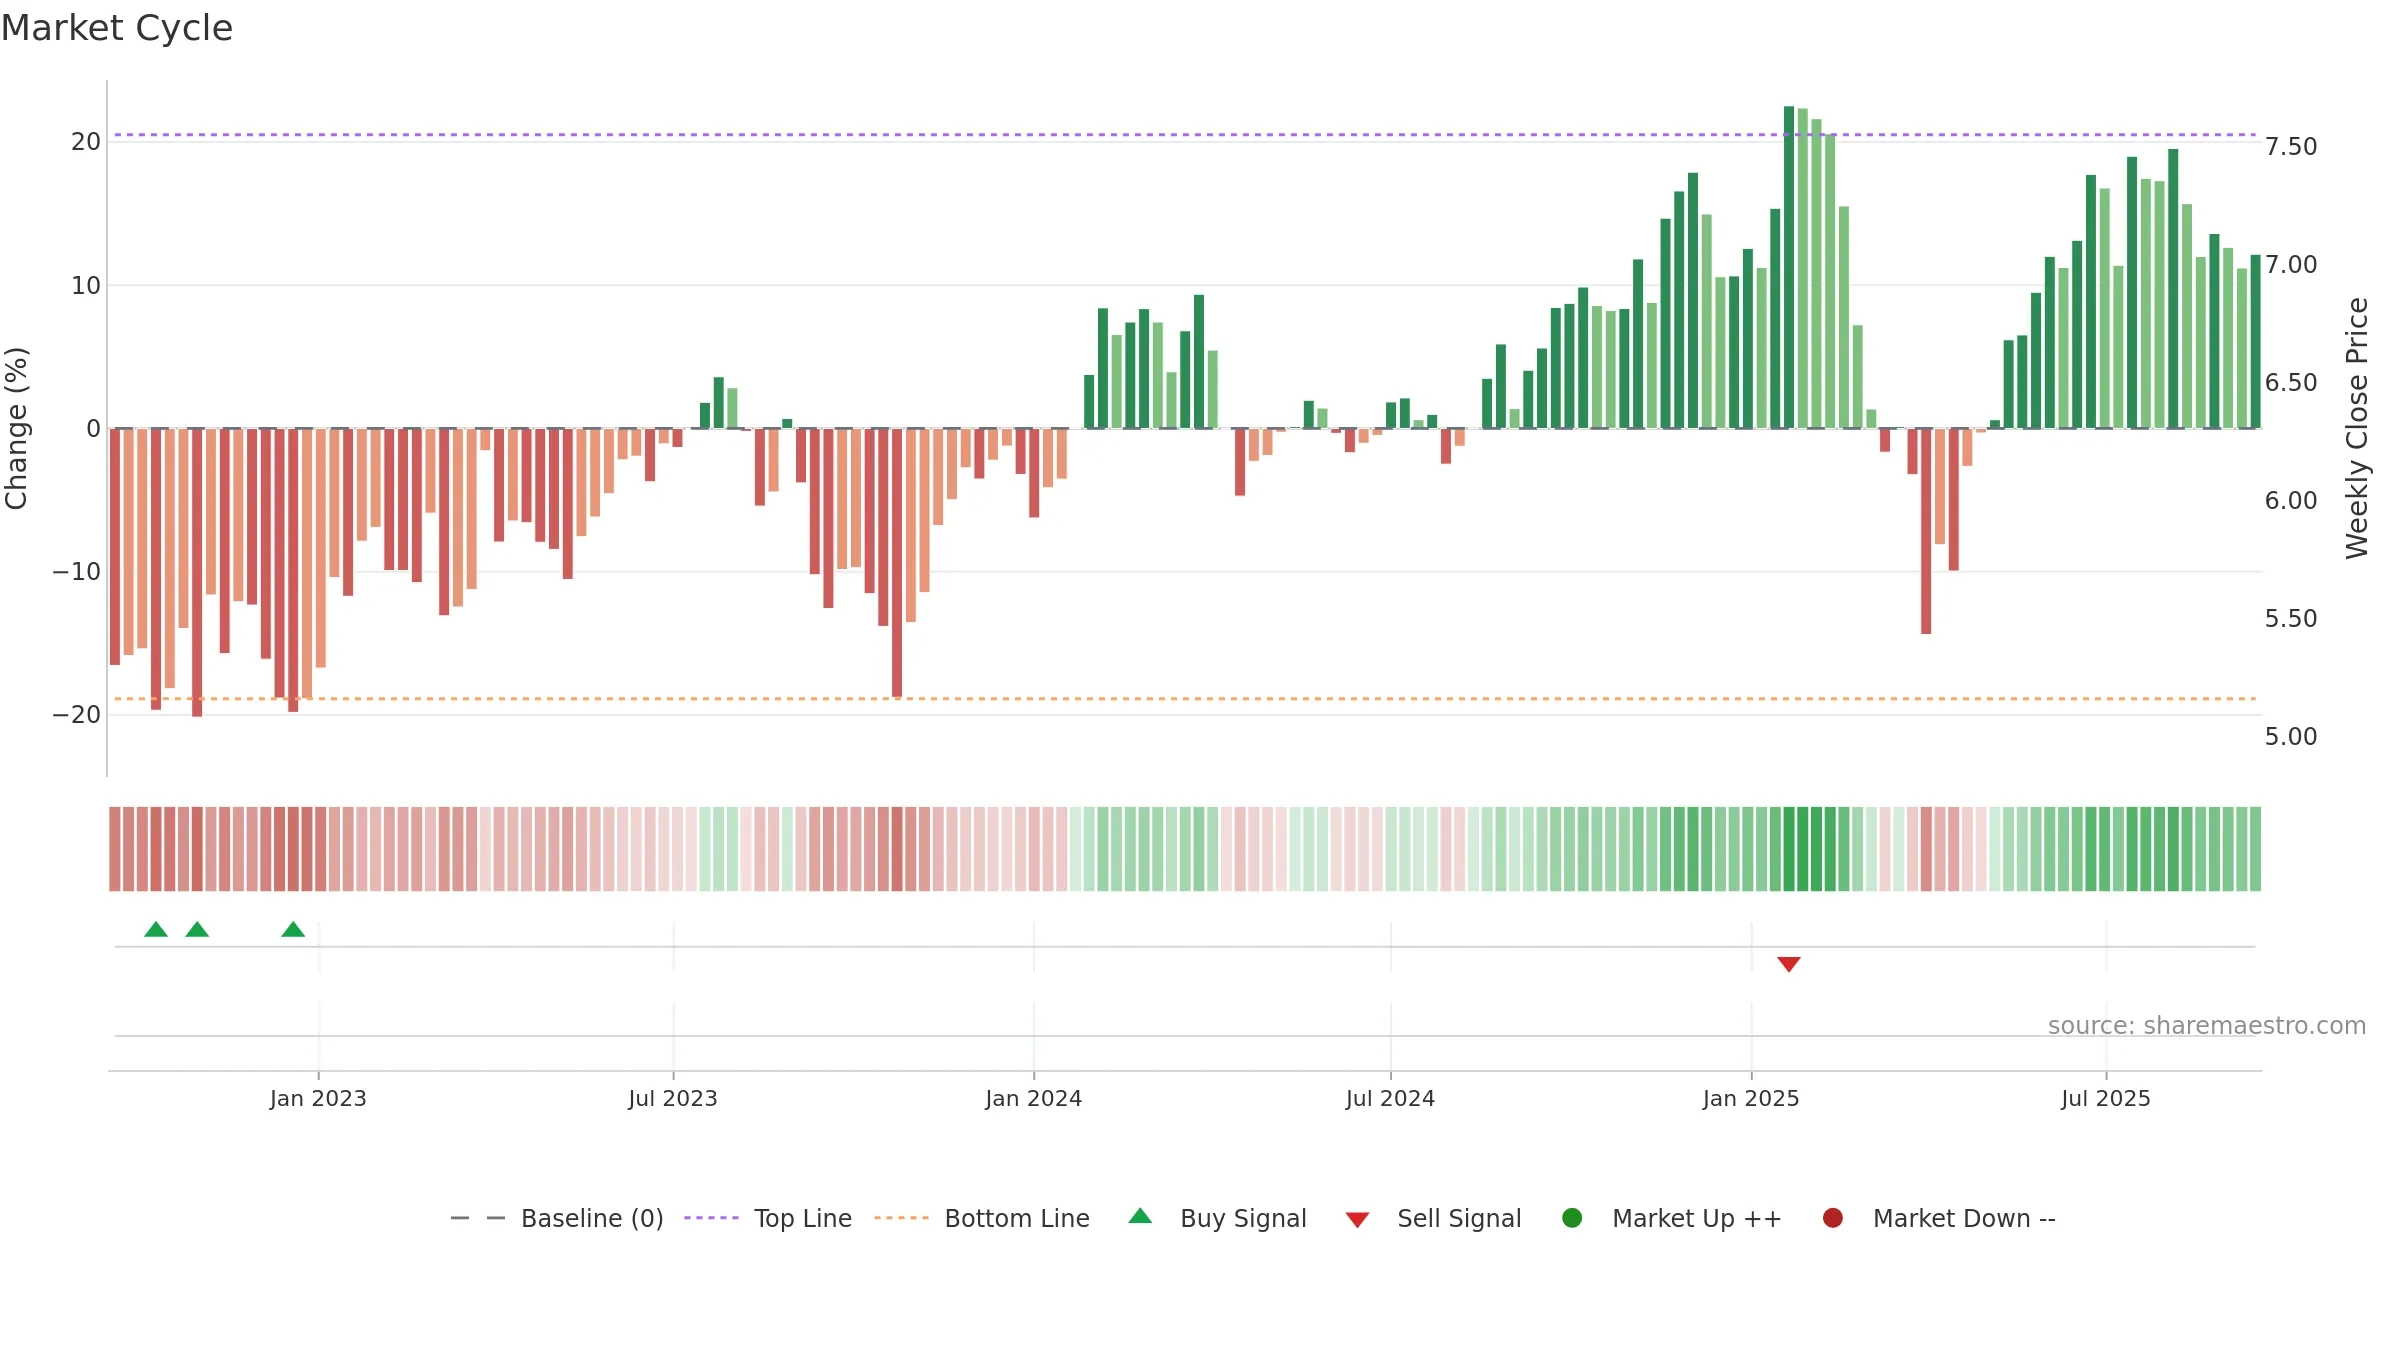The image size is (2400, 1350).
Task: Toggle the Top Line legend item
Action: coord(768,1218)
